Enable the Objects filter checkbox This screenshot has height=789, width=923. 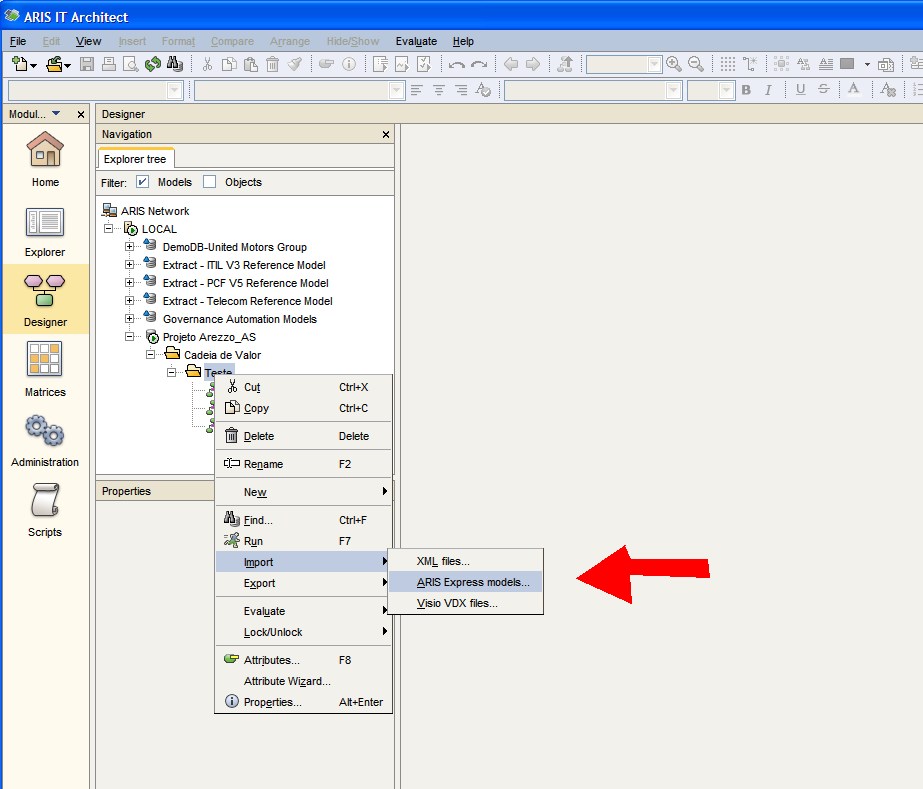[209, 182]
